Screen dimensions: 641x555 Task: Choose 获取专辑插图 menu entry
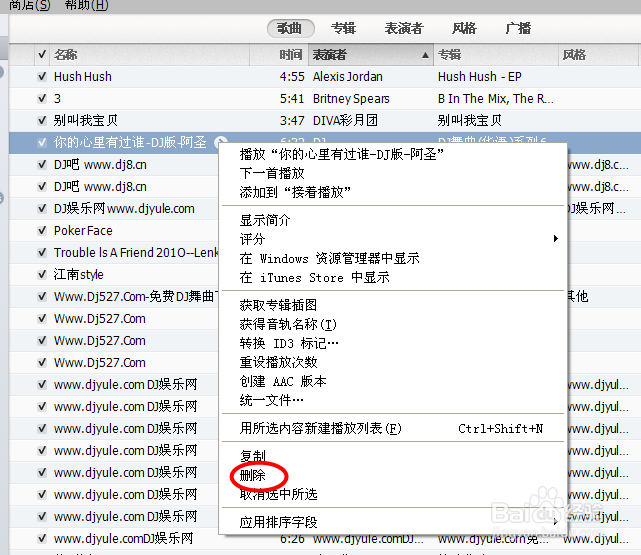278,305
